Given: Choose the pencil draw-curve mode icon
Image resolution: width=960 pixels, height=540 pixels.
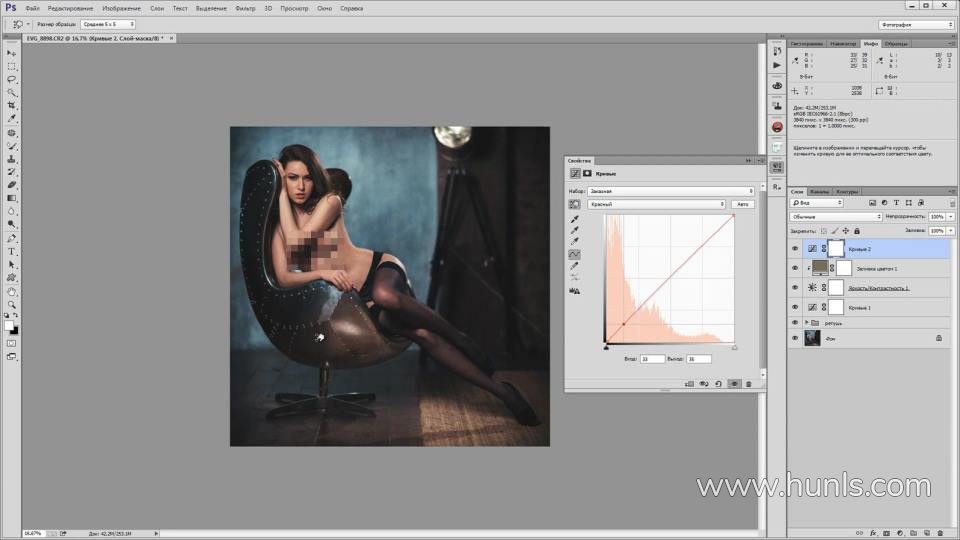Looking at the screenshot, I should click(574, 266).
